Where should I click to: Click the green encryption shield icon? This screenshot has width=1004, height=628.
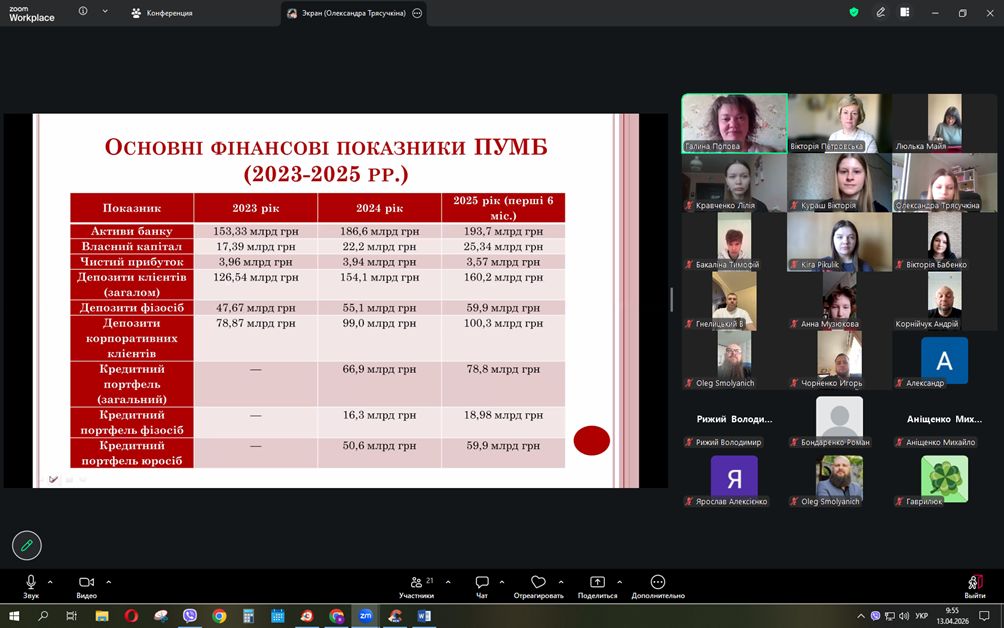(x=853, y=12)
